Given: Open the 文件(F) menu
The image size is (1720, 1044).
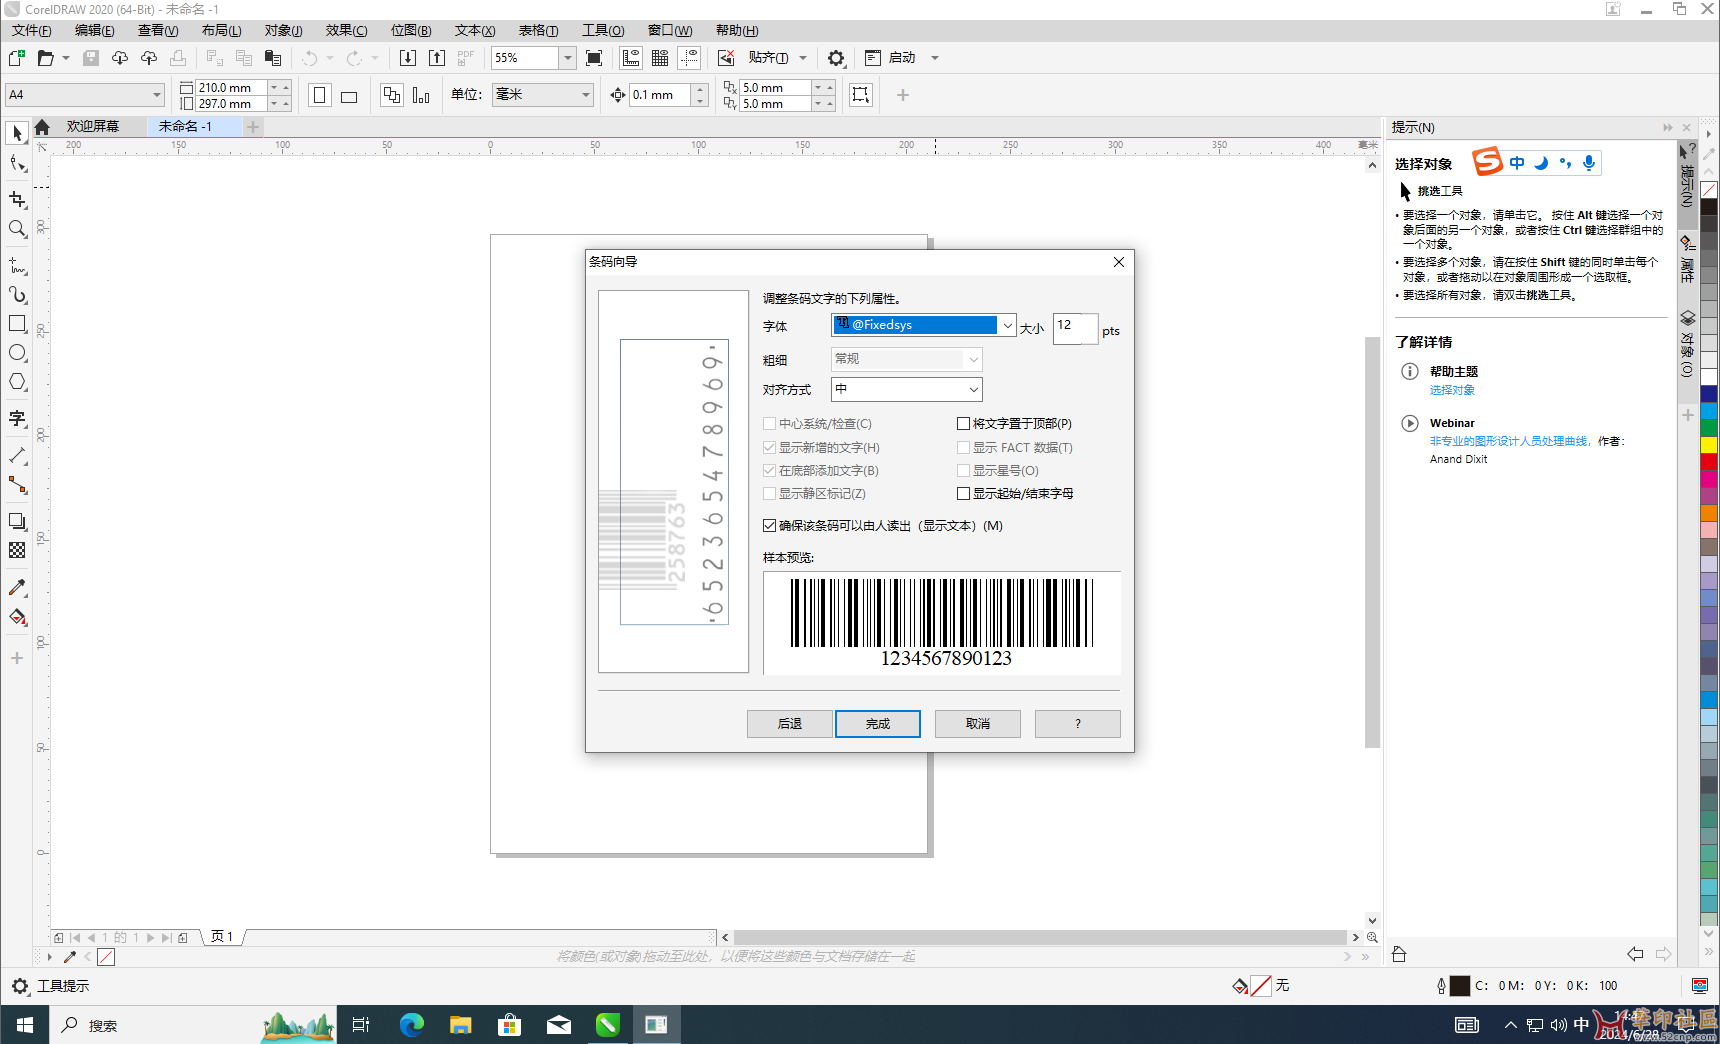Looking at the screenshot, I should click(32, 30).
